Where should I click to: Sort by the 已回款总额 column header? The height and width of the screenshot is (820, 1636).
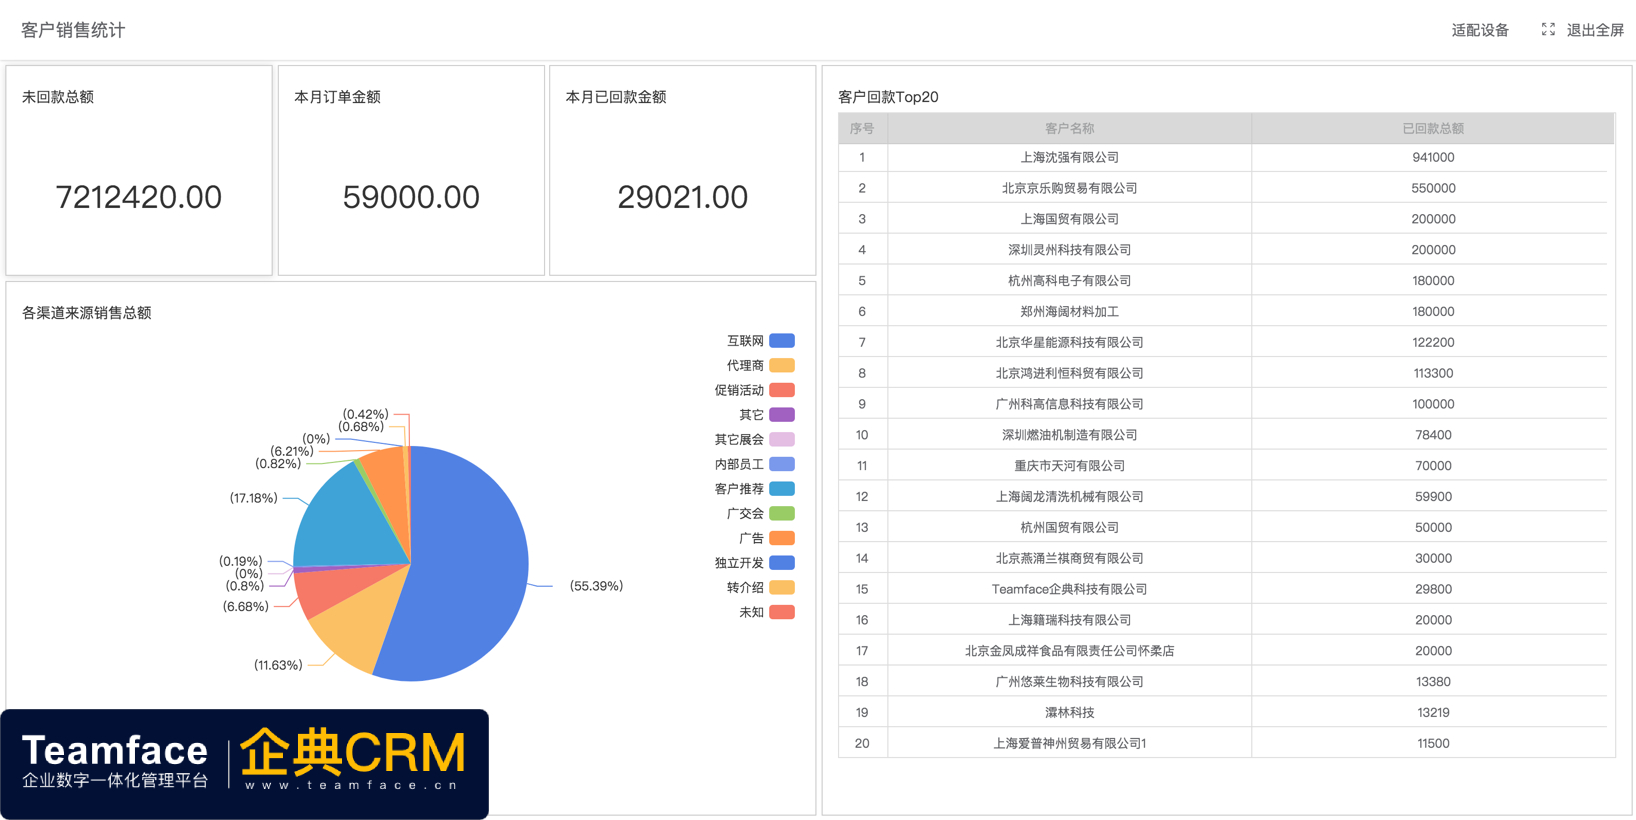pyautogui.click(x=1432, y=128)
